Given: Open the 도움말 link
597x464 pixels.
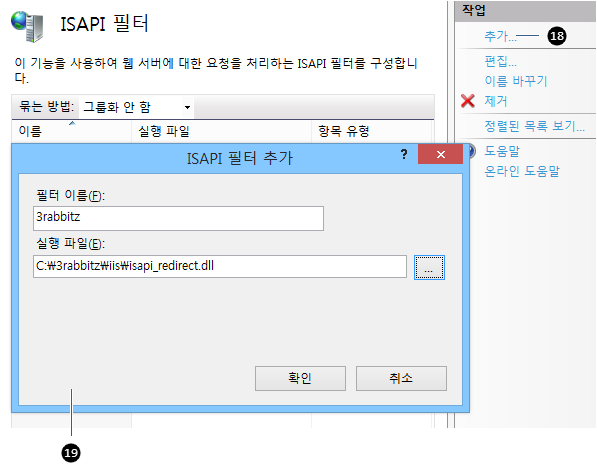Looking at the screenshot, I should (x=501, y=151).
